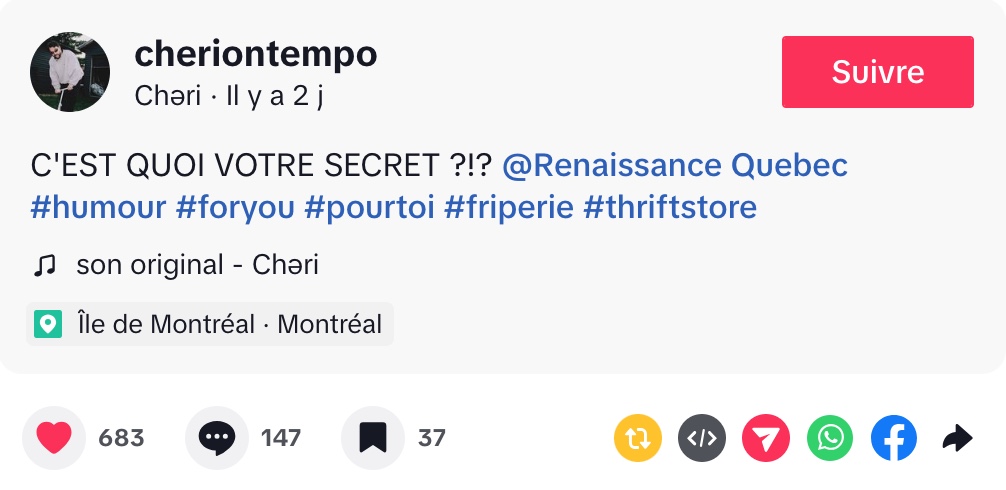Open the #pourtoi hashtag
1006x490 pixels.
pyautogui.click(x=369, y=208)
